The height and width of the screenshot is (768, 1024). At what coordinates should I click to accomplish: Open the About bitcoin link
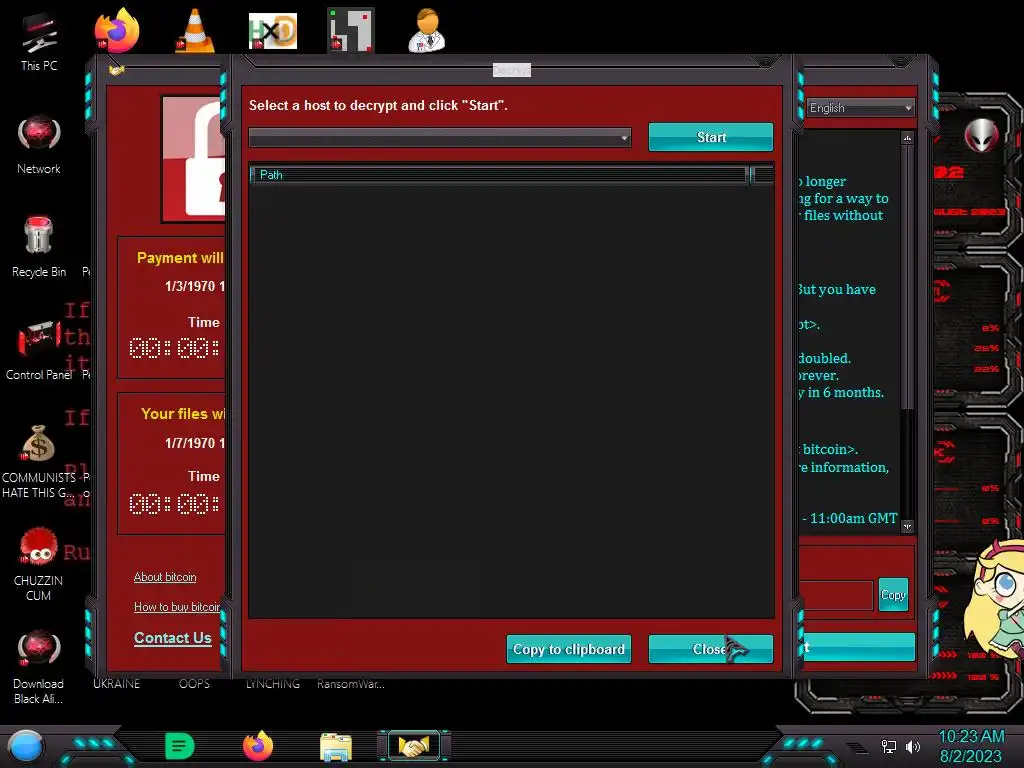[x=165, y=577]
